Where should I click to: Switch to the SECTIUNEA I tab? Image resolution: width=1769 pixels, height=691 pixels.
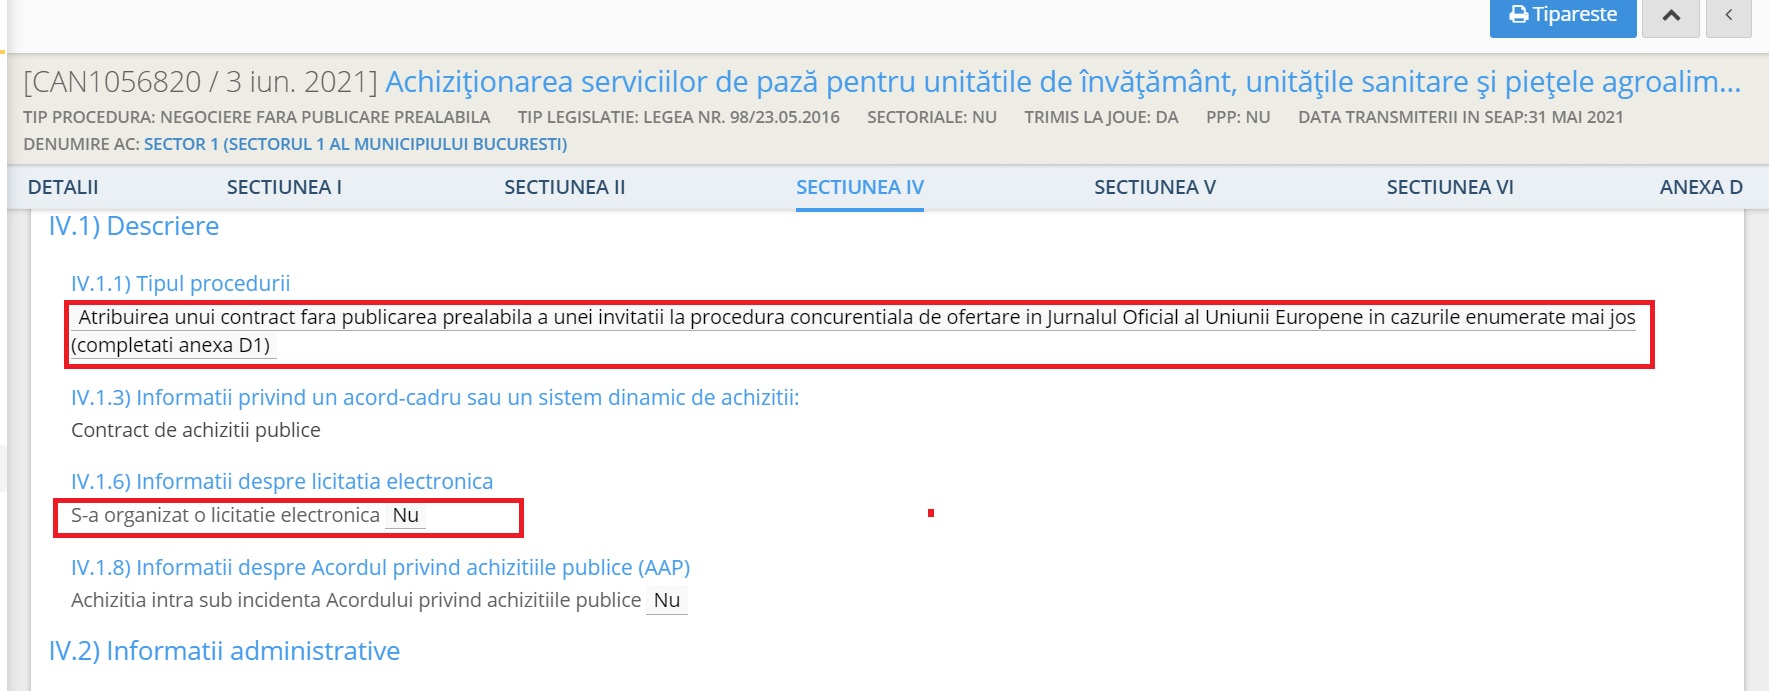[x=284, y=187]
